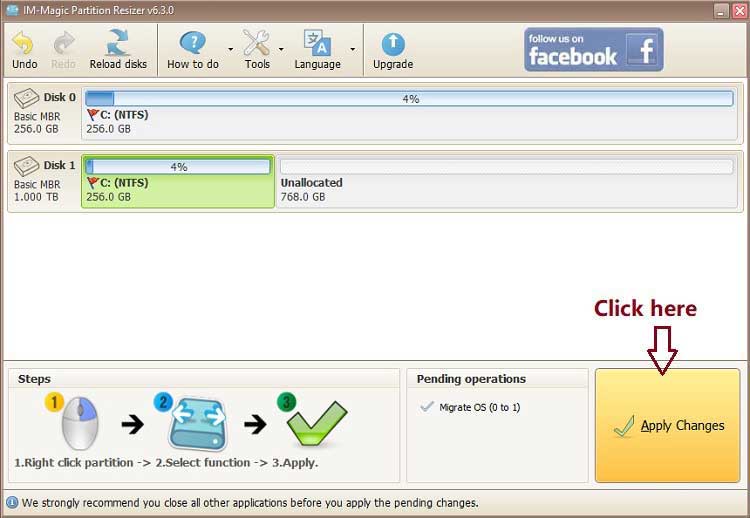750x518 pixels.
Task: Expand the Tools dropdown arrow
Action: [x=281, y=49]
